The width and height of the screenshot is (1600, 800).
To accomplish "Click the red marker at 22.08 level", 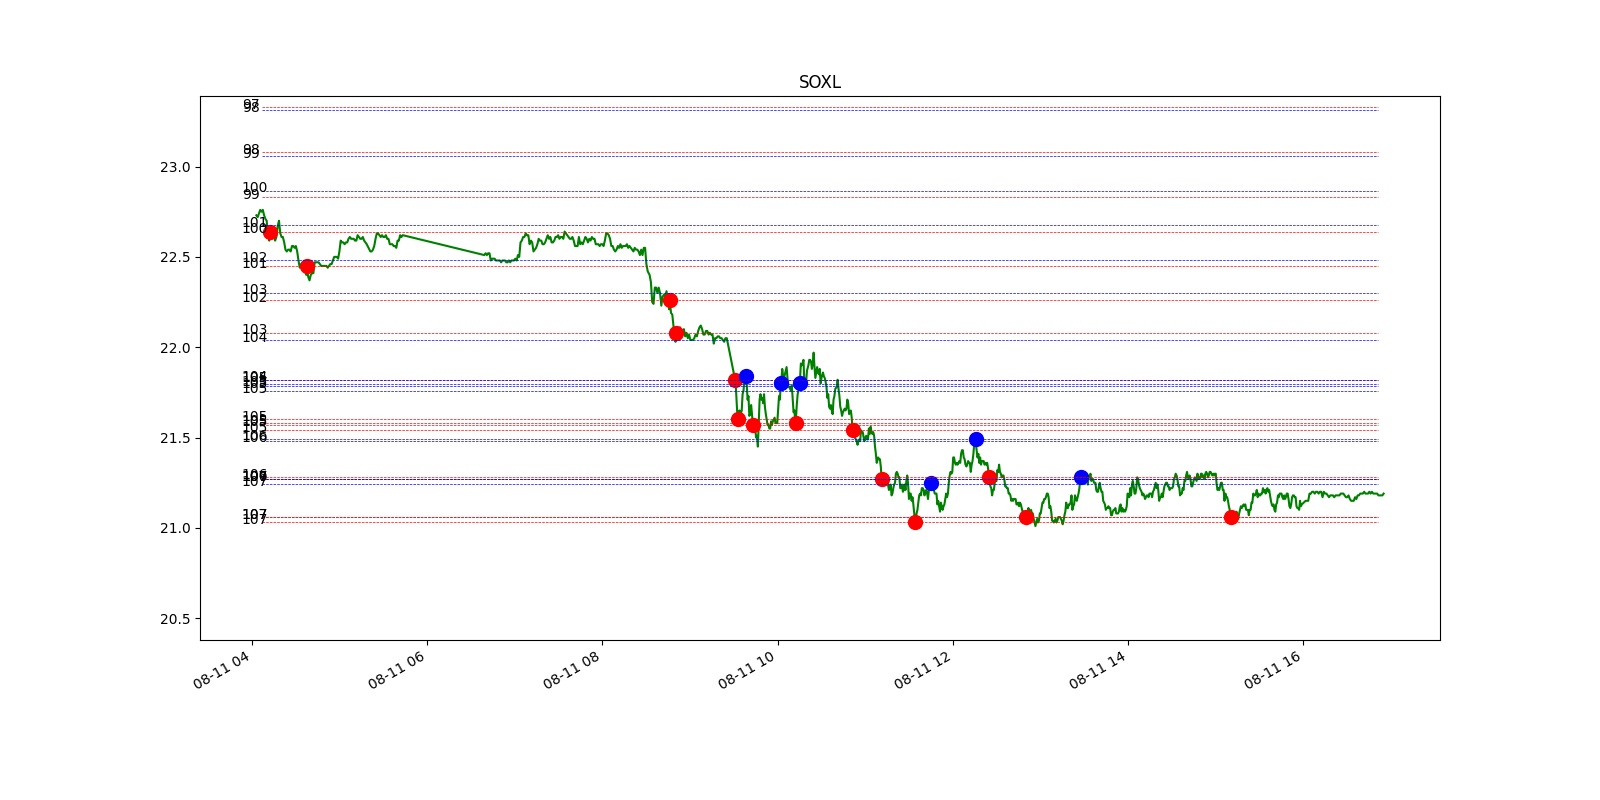I will coord(676,333).
